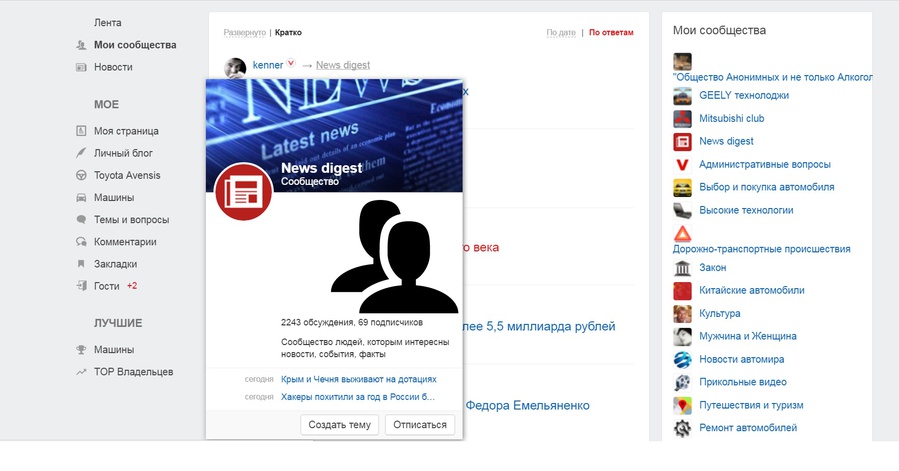This screenshot has height=471, width=899.
Task: Click the TOP Владельцев trend arrow icon
Action: pos(81,372)
